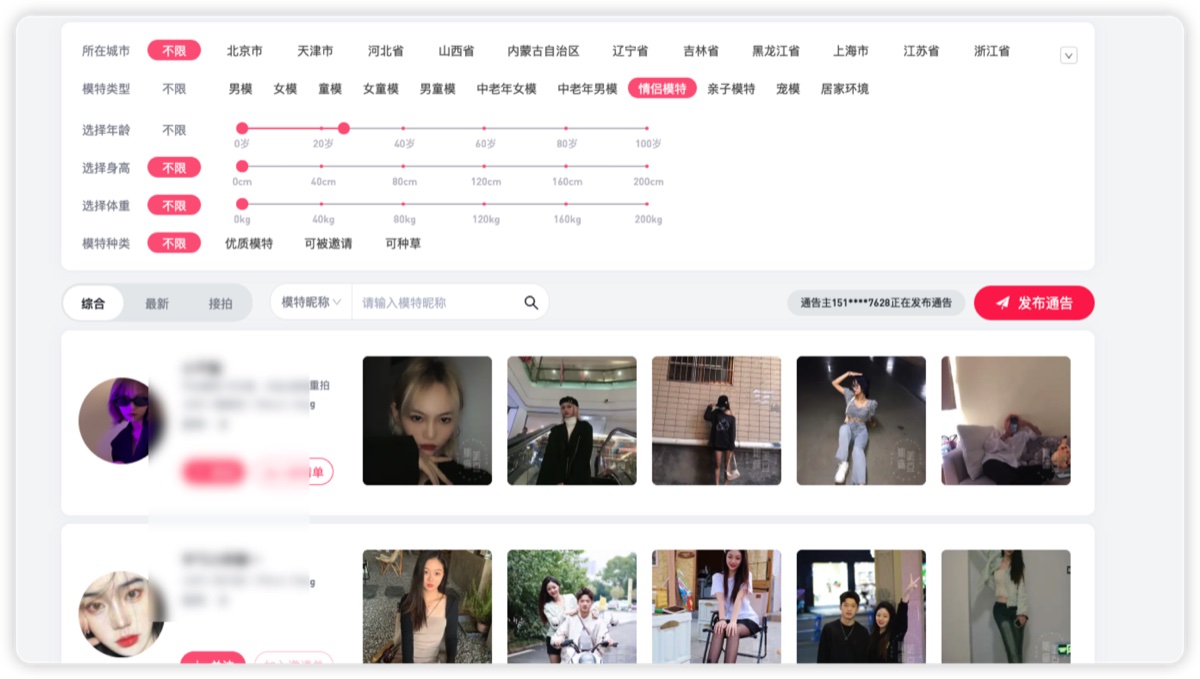Choose 内蒙古自治区 city filter
The width and height of the screenshot is (1200, 679).
543,50
